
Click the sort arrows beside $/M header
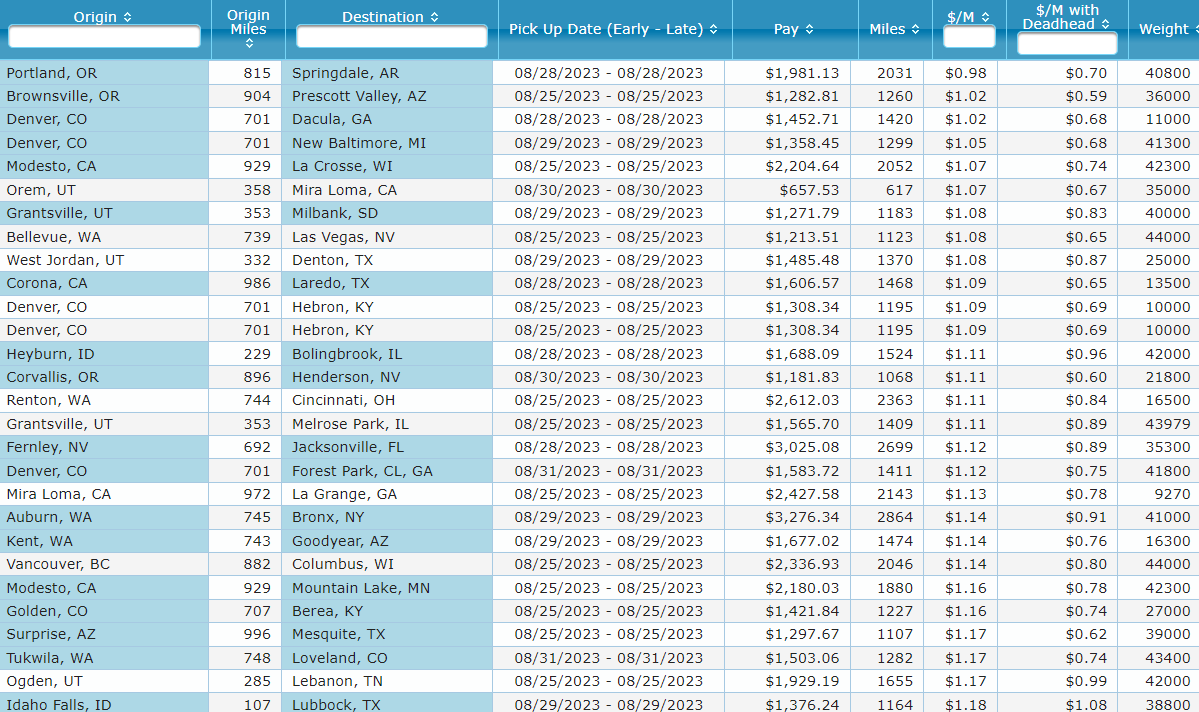pyautogui.click(x=985, y=17)
